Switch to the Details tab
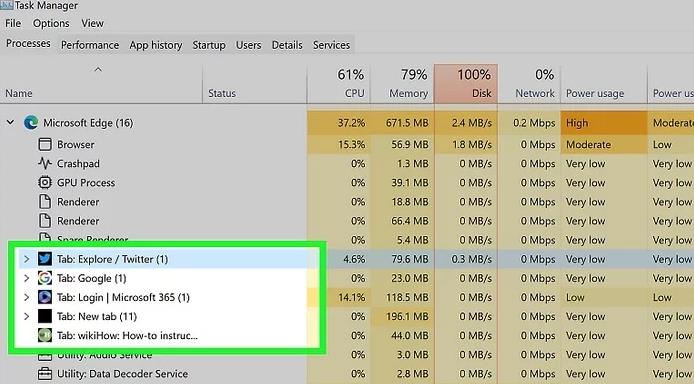 pyautogui.click(x=287, y=45)
